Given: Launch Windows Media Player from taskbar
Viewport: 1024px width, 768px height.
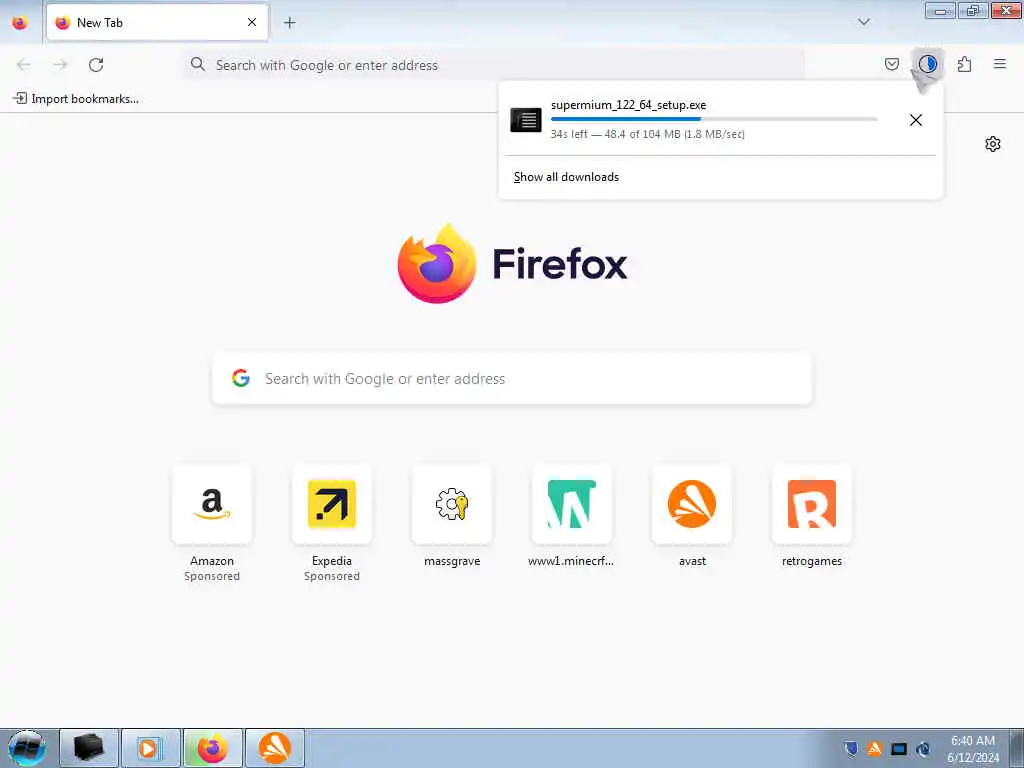Looking at the screenshot, I should click(x=150, y=748).
